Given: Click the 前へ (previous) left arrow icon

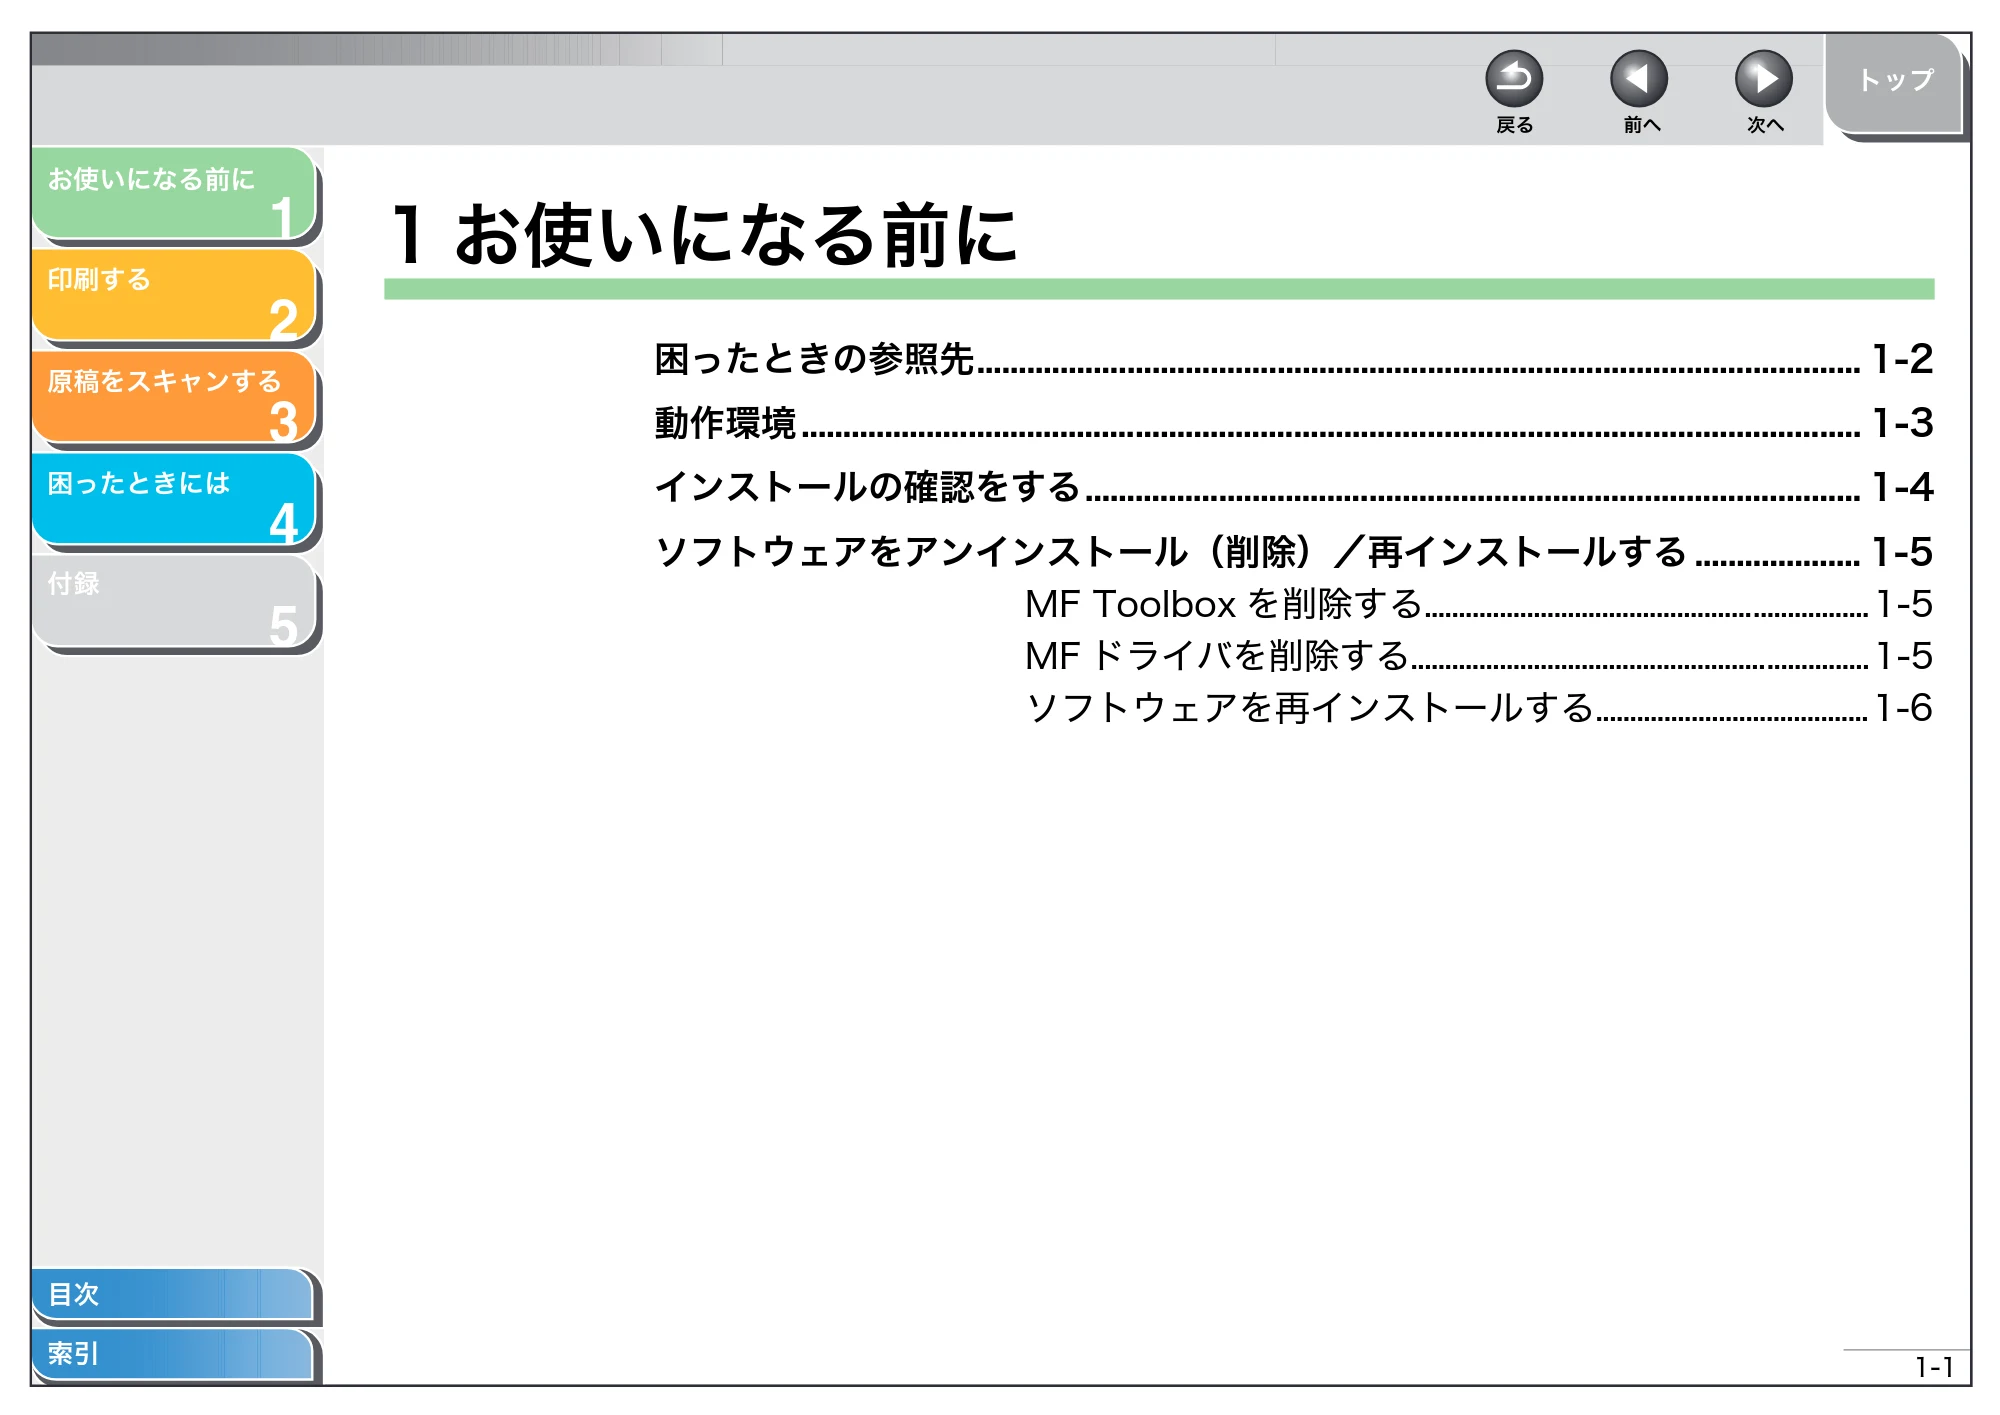Looking at the screenshot, I should point(1639,79).
